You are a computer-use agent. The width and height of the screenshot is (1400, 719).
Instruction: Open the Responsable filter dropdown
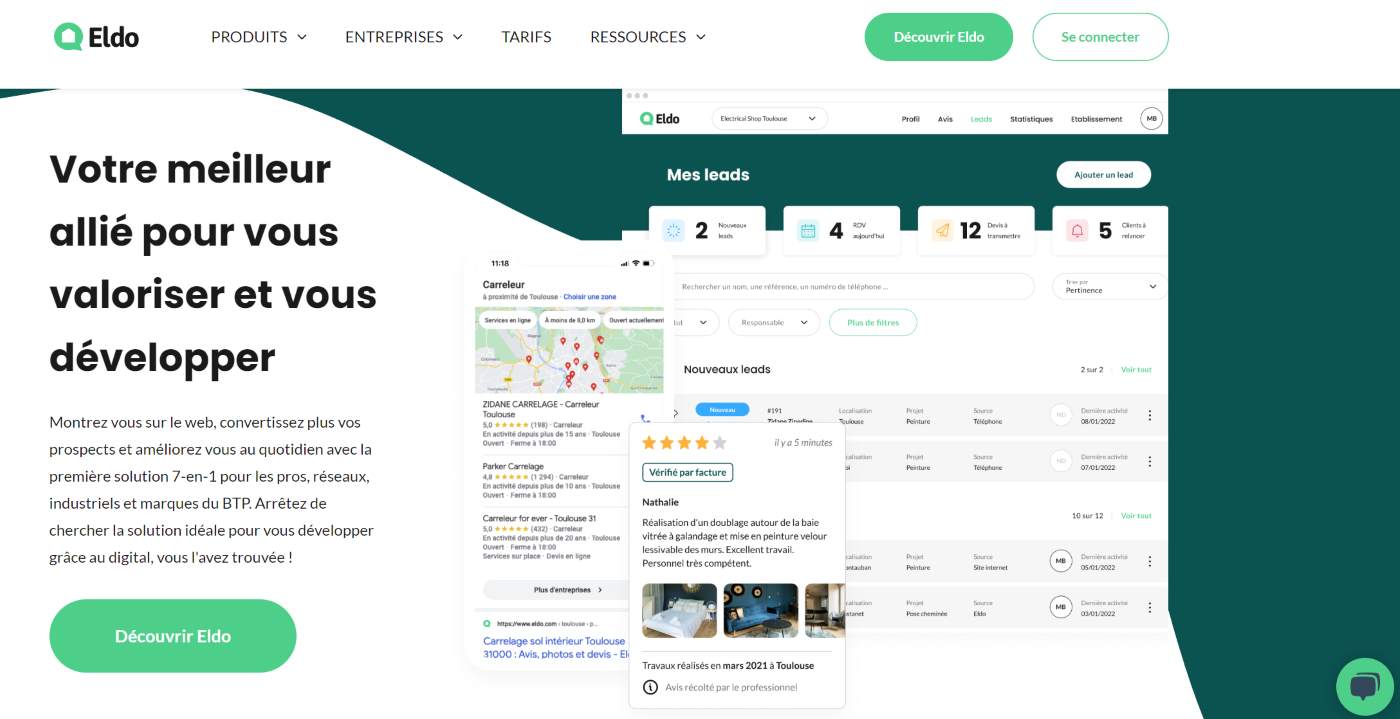774,322
